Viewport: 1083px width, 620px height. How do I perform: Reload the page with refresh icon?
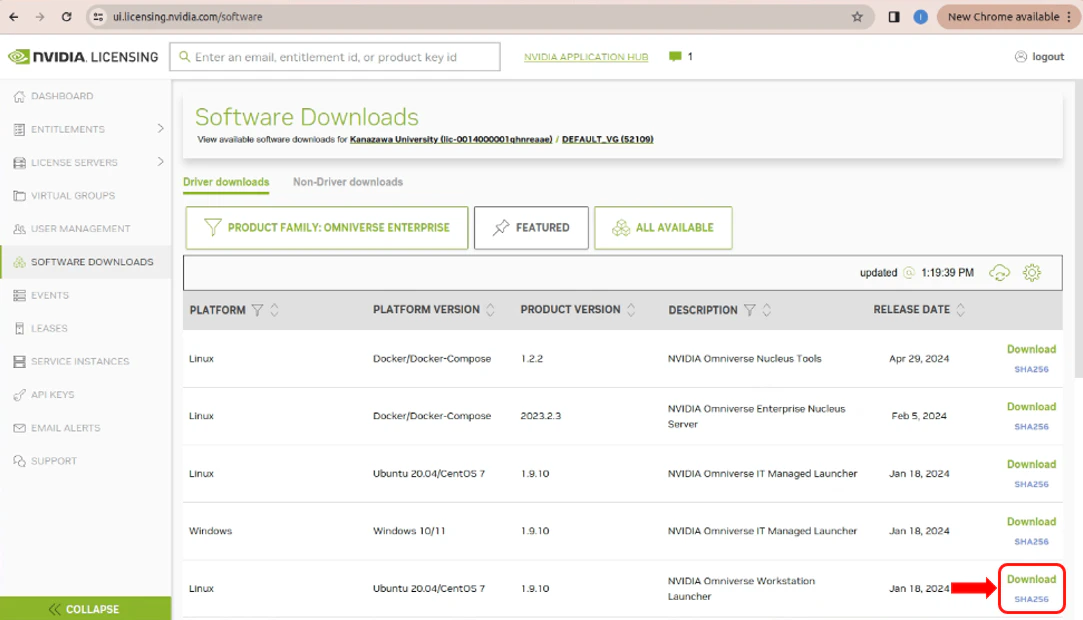(66, 17)
